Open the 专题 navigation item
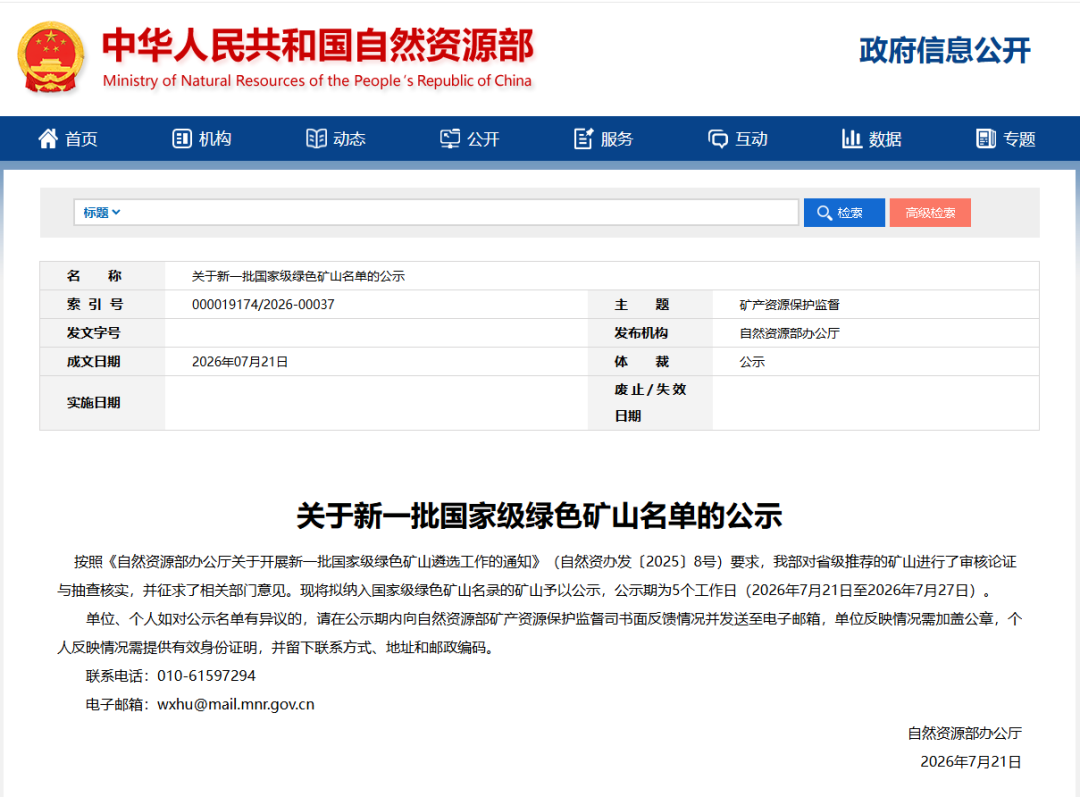This screenshot has width=1080, height=797. [x=1006, y=138]
